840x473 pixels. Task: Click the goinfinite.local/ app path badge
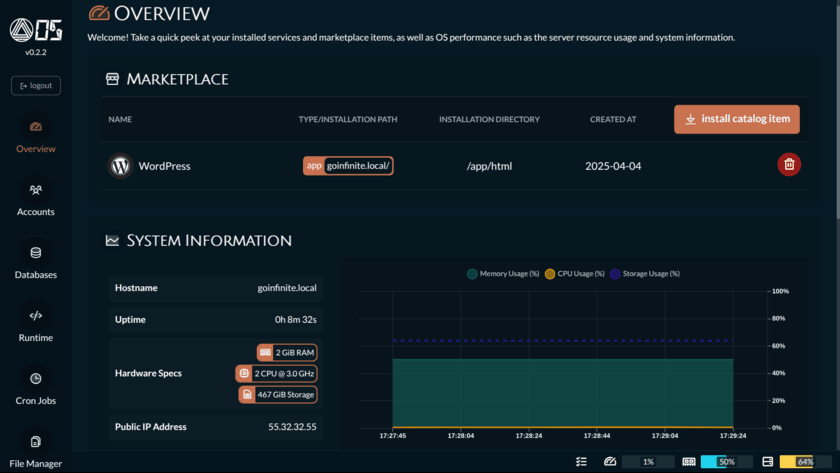348,166
